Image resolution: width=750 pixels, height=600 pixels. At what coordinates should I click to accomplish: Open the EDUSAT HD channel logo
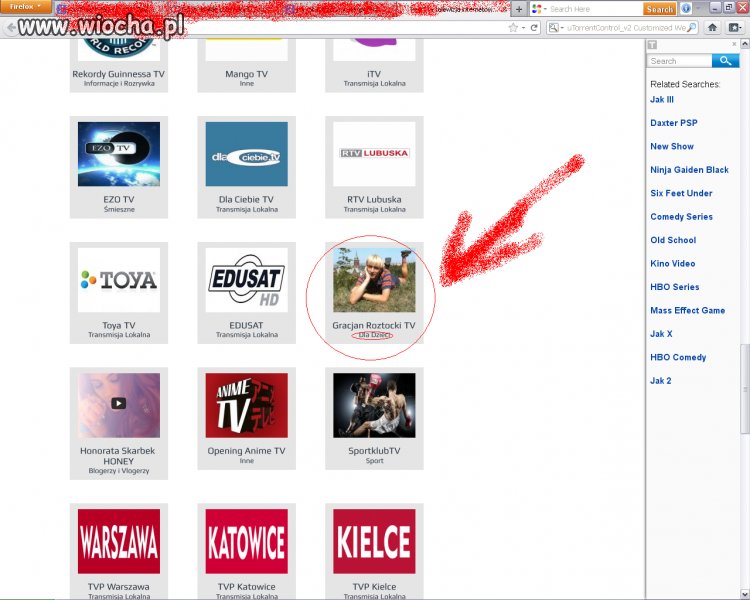click(246, 280)
